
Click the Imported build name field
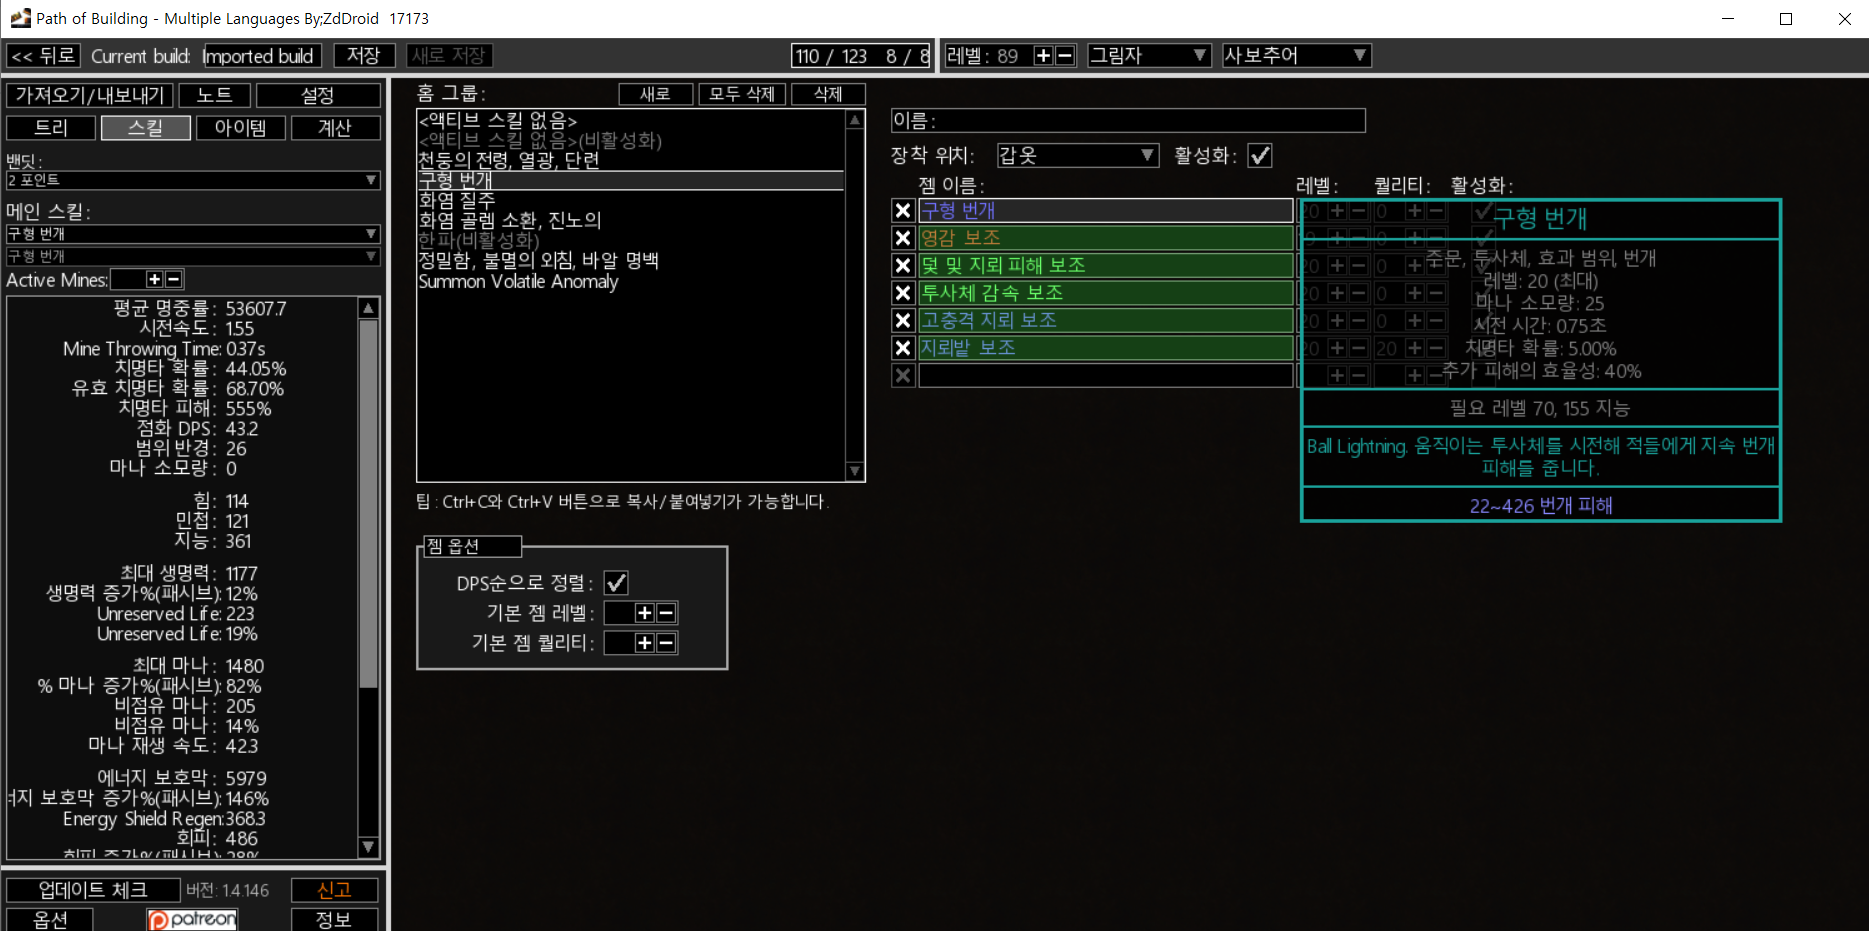point(262,56)
